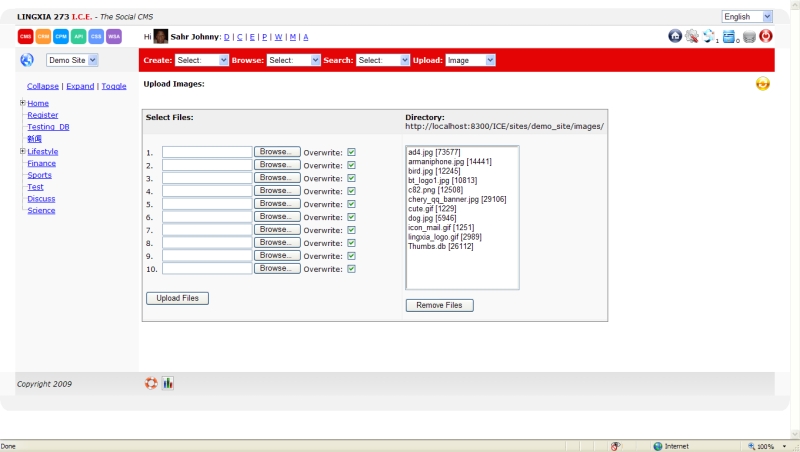This screenshot has height=452, width=800.
Task: Toggle Overwrite checkbox for file row 10
Action: coord(352,269)
